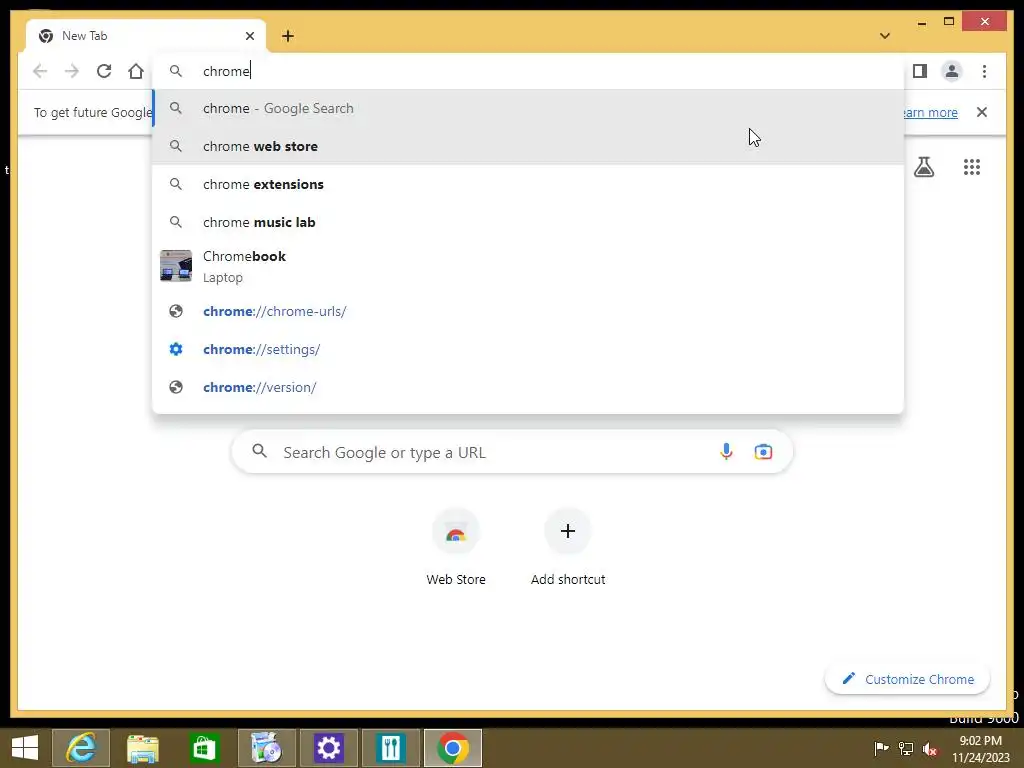The image size is (1024, 768).
Task: Open the side panel icon
Action: coord(920,71)
